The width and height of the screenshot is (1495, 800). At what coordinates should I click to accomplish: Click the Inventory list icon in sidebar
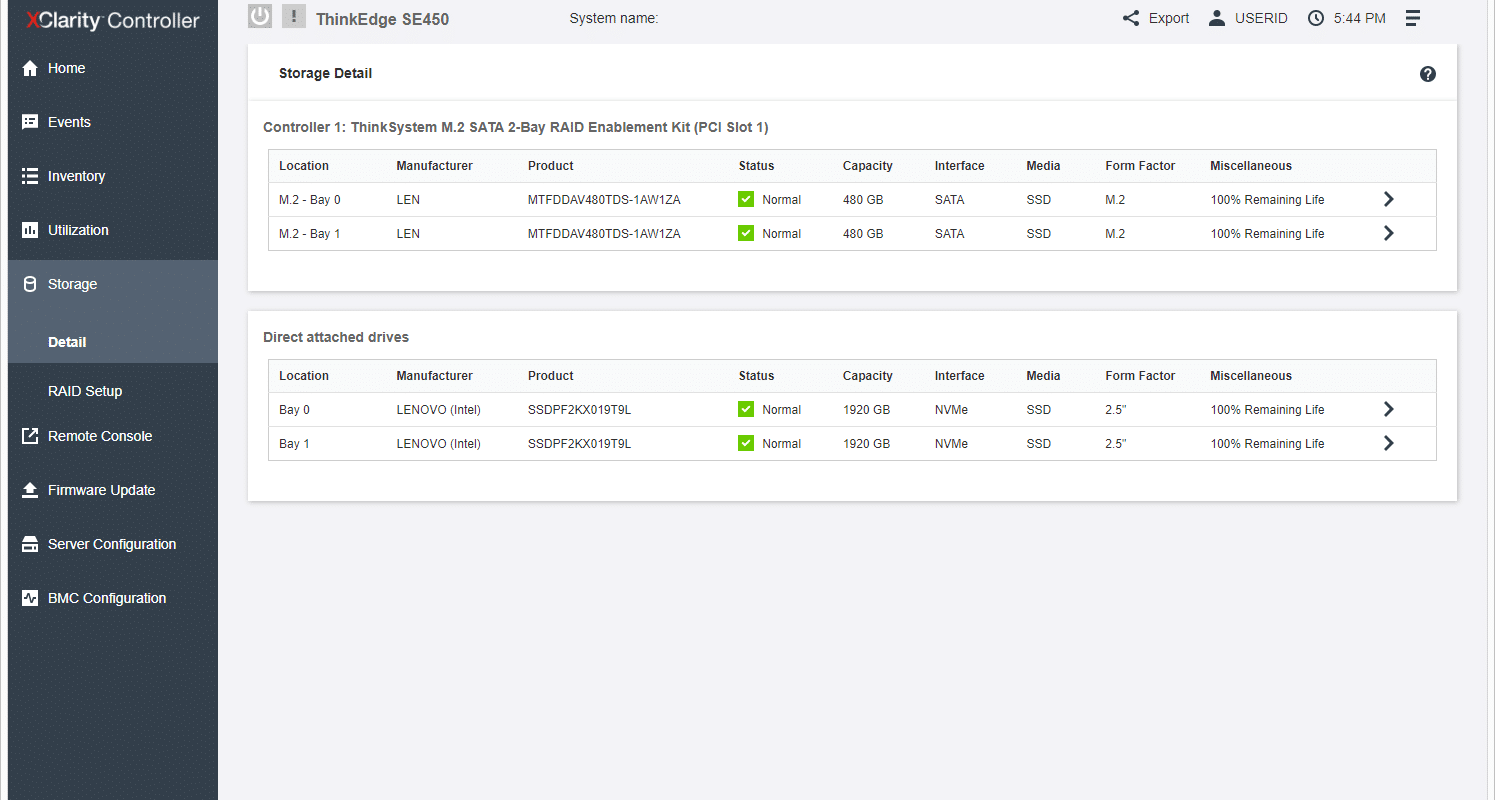coord(30,176)
